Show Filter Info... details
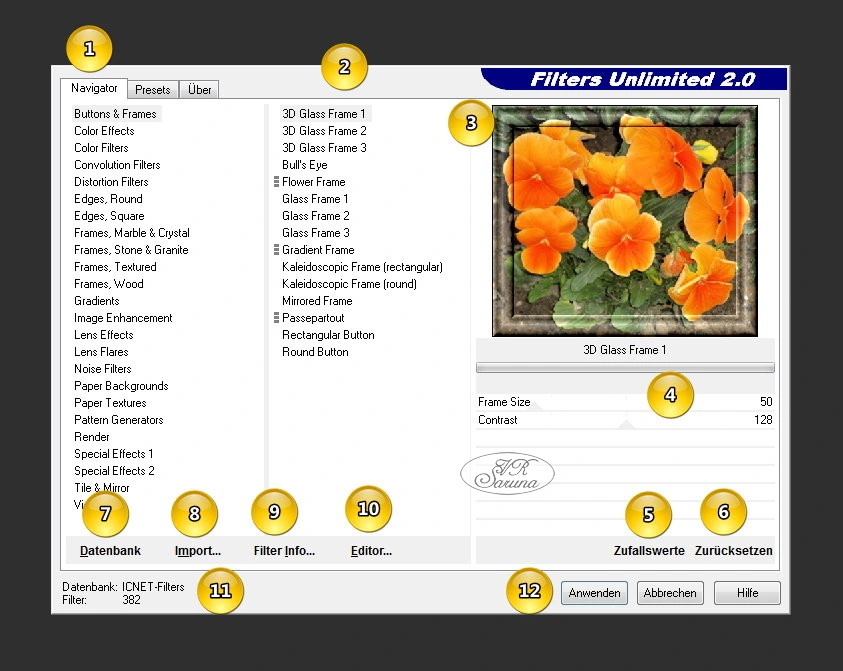Image resolution: width=843 pixels, height=671 pixels. coord(284,551)
